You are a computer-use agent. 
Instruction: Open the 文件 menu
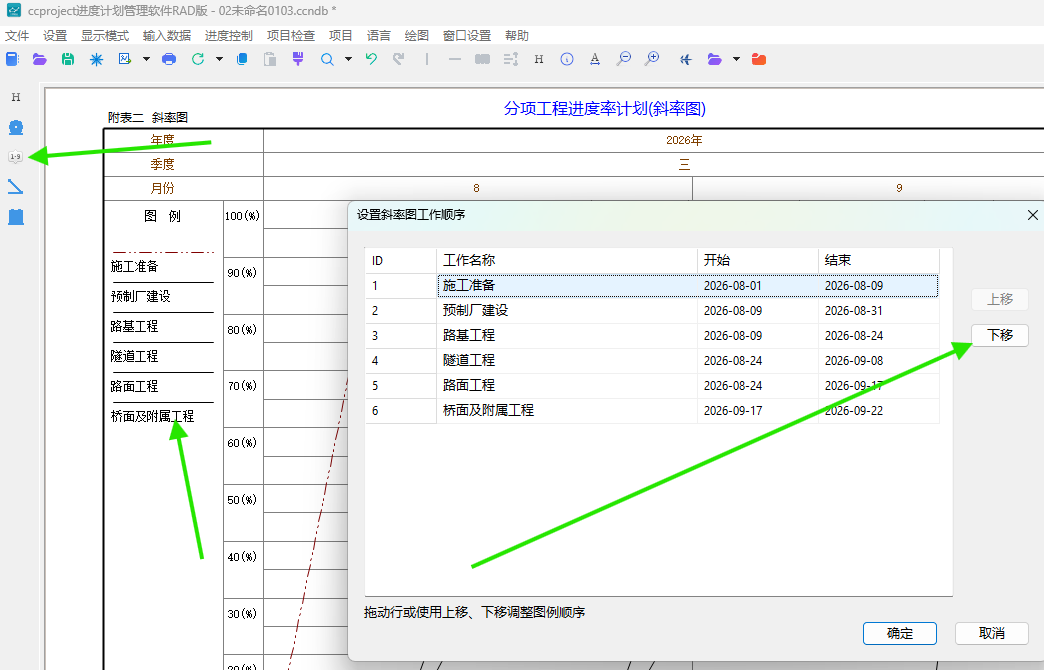pyautogui.click(x=17, y=35)
